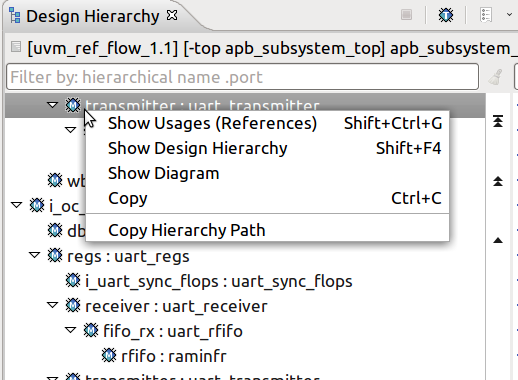Click the module icon of the i_oc row
Viewport: 518px width, 380px height.
point(37,205)
